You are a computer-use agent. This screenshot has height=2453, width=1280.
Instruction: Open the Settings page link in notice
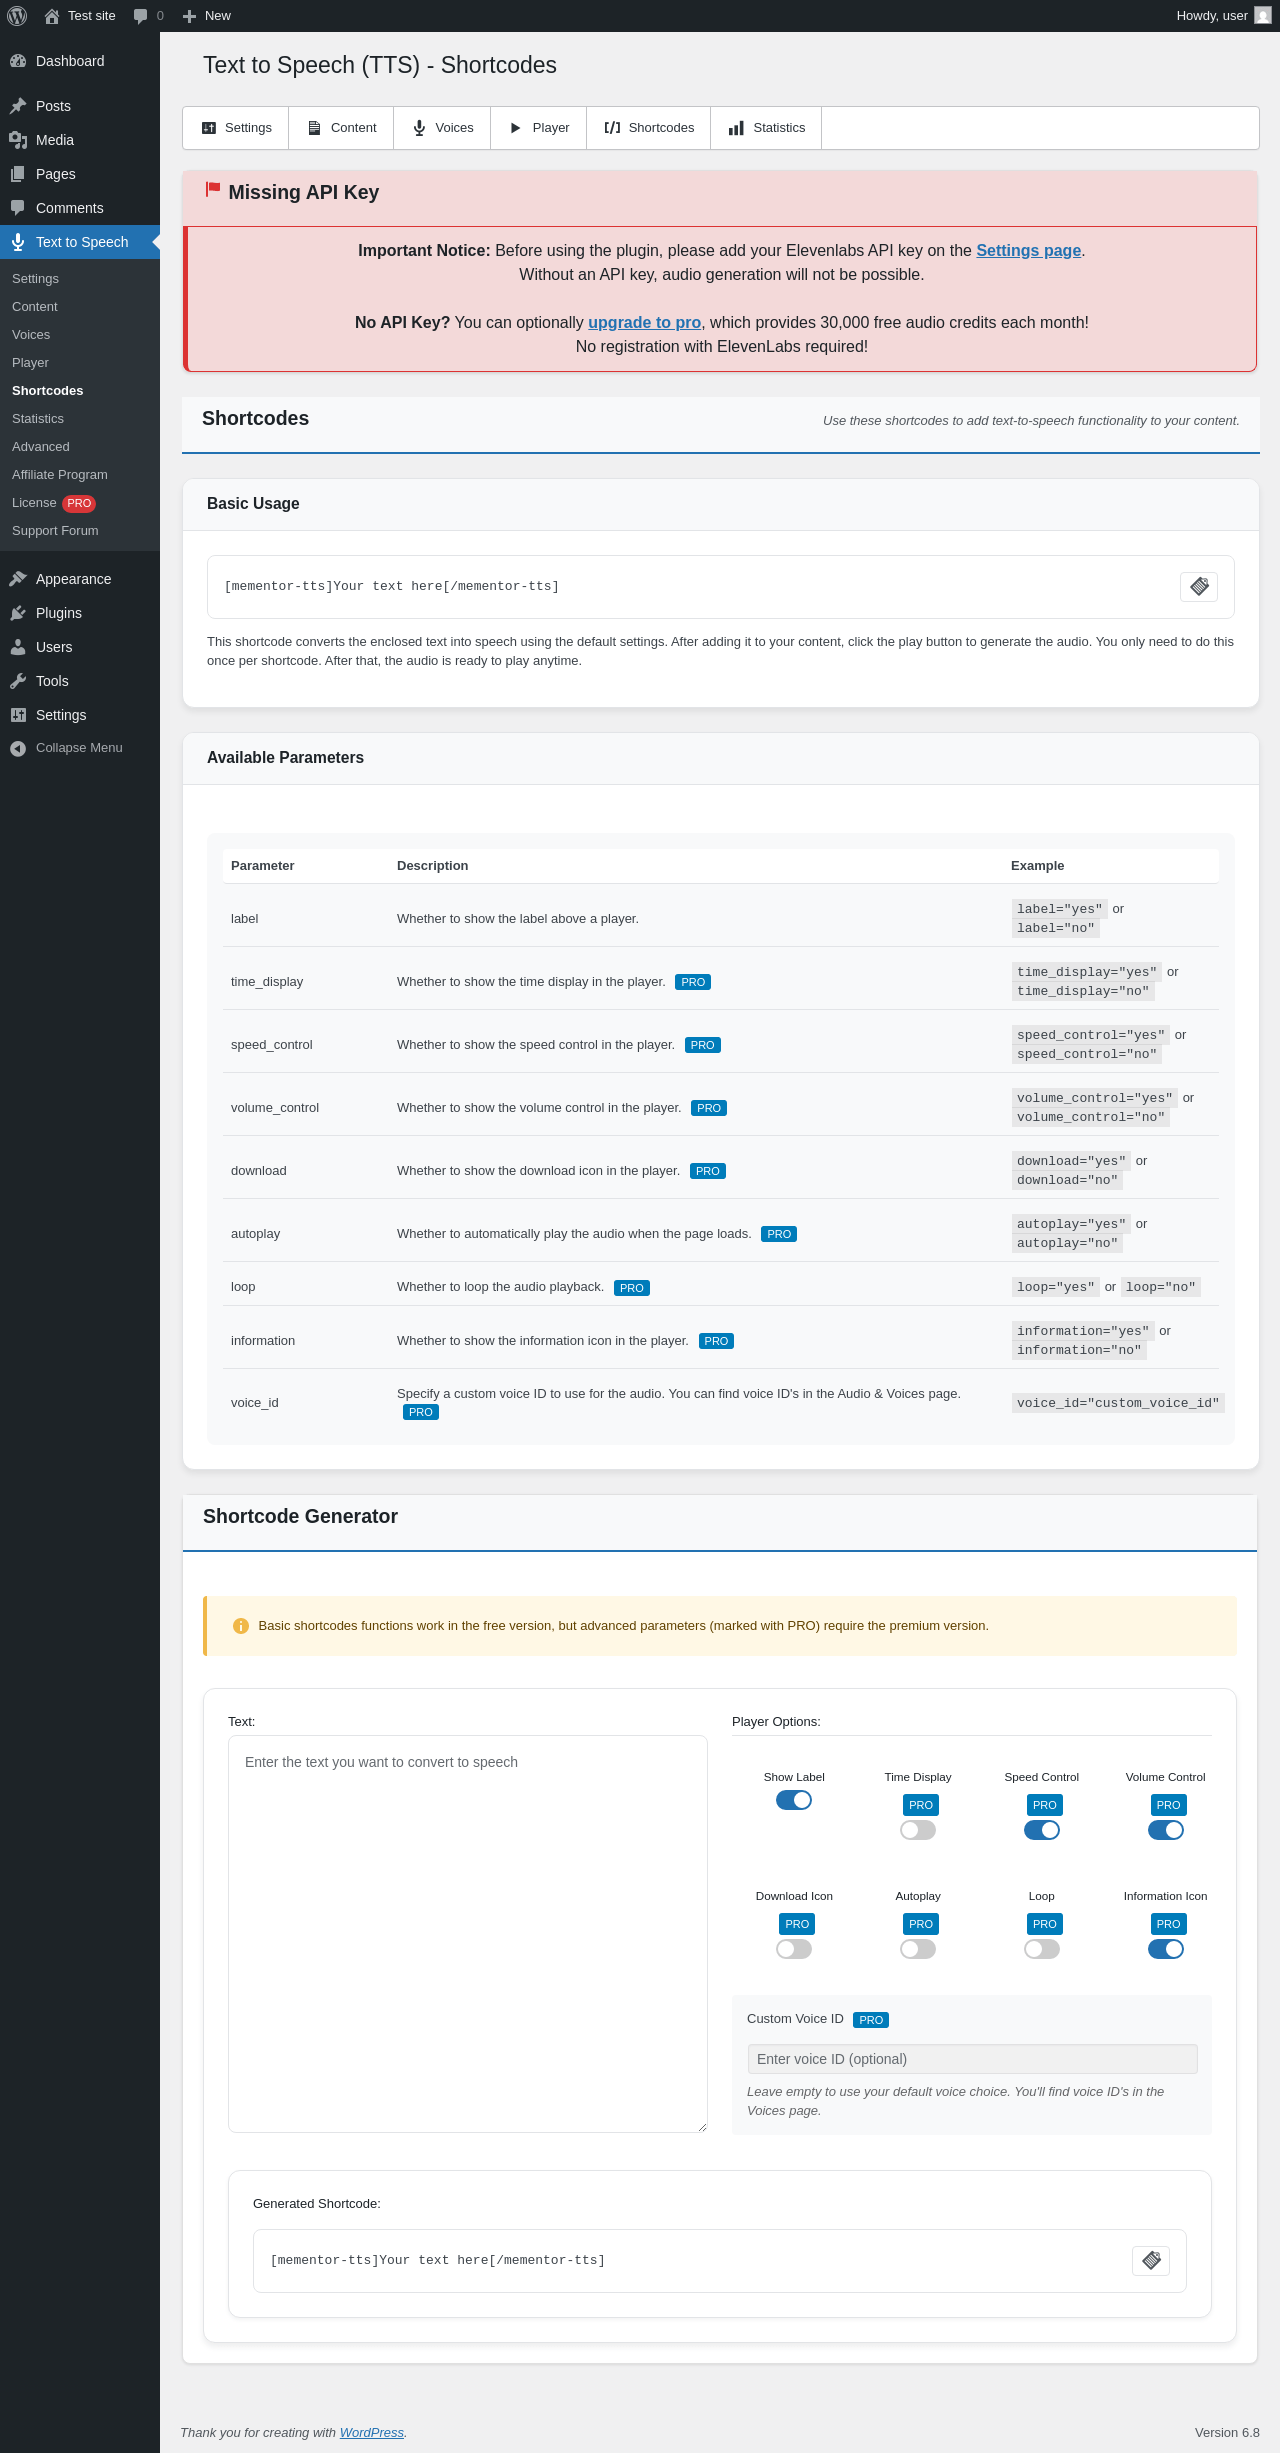1029,251
